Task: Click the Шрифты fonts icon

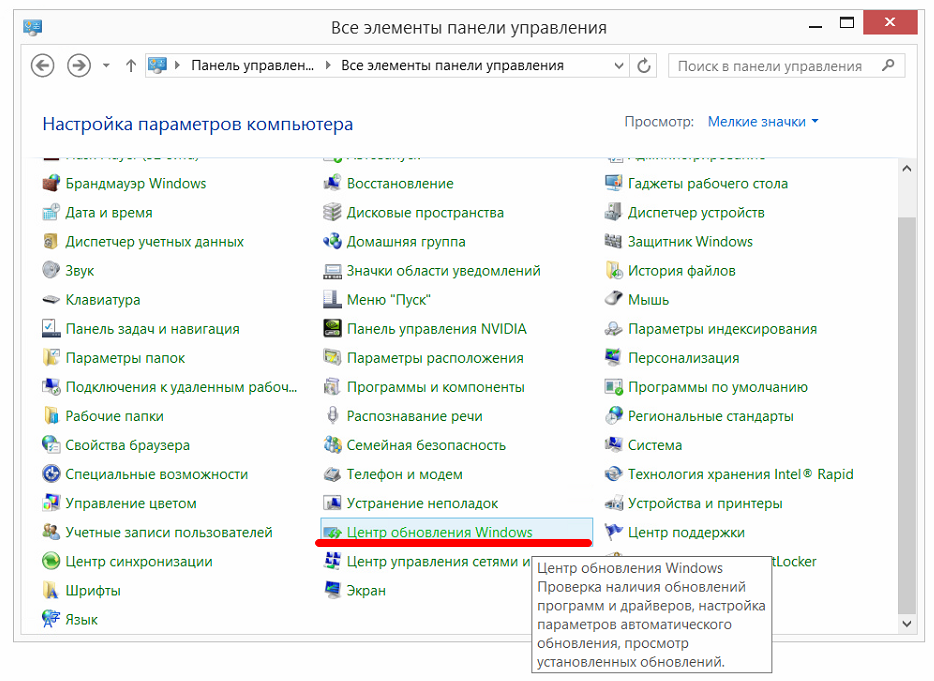Action: click(x=52, y=591)
